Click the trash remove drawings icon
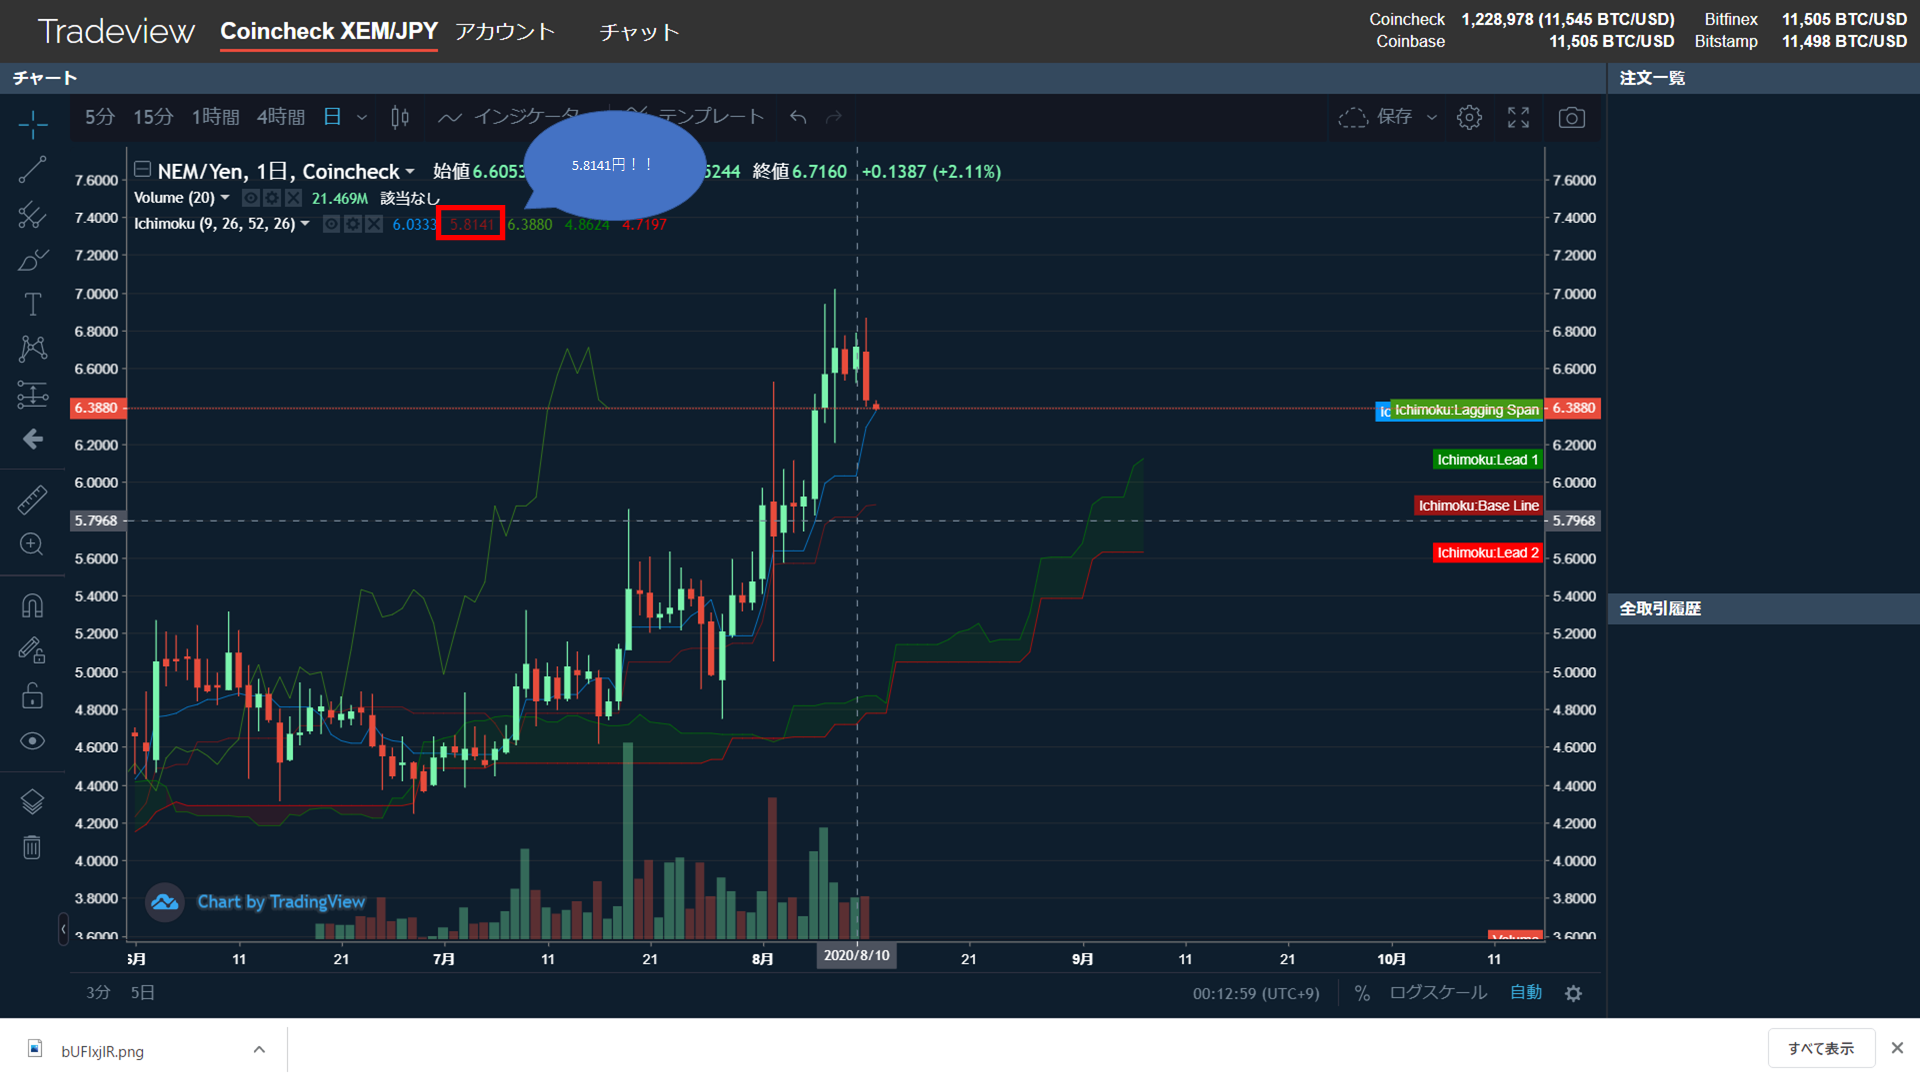 [x=33, y=847]
